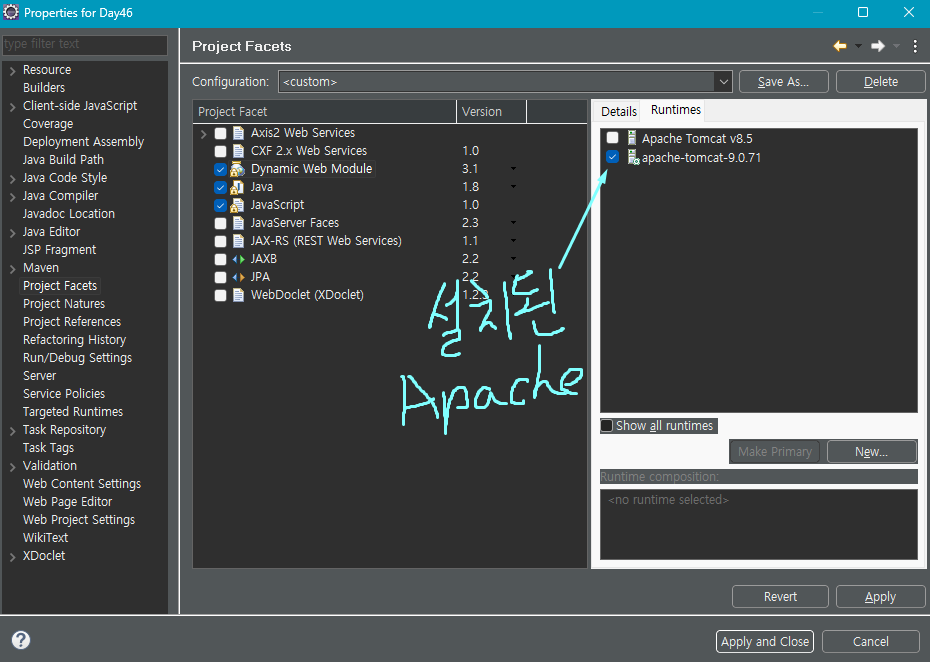This screenshot has width=930, height=662.
Task: Select Targeted Runtimes in the sidebar
Action: [73, 412]
